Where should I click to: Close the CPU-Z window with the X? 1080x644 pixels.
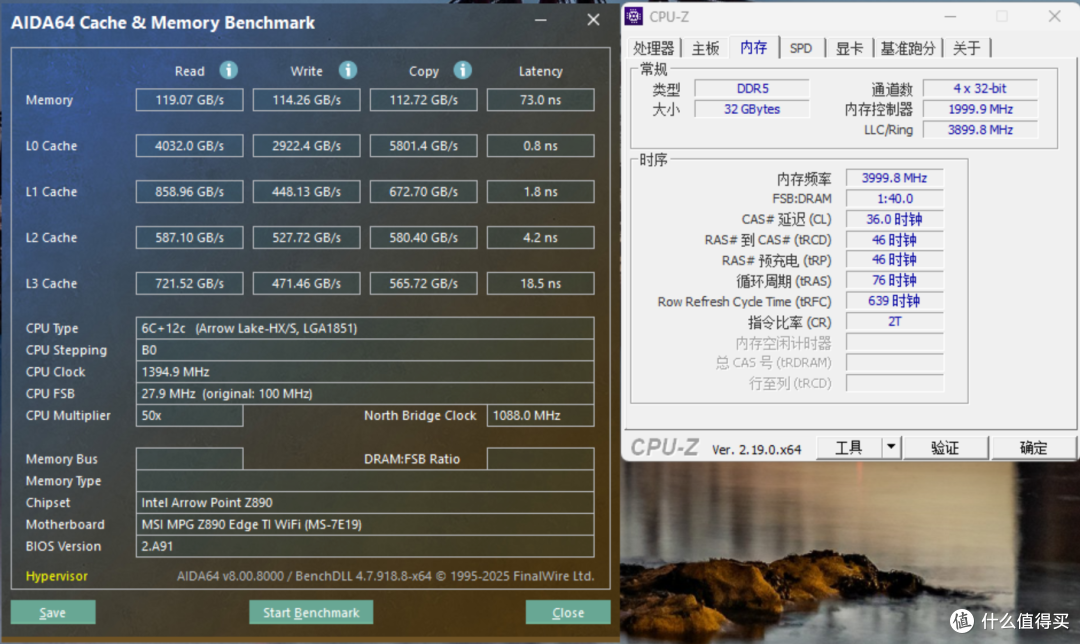point(1055,17)
